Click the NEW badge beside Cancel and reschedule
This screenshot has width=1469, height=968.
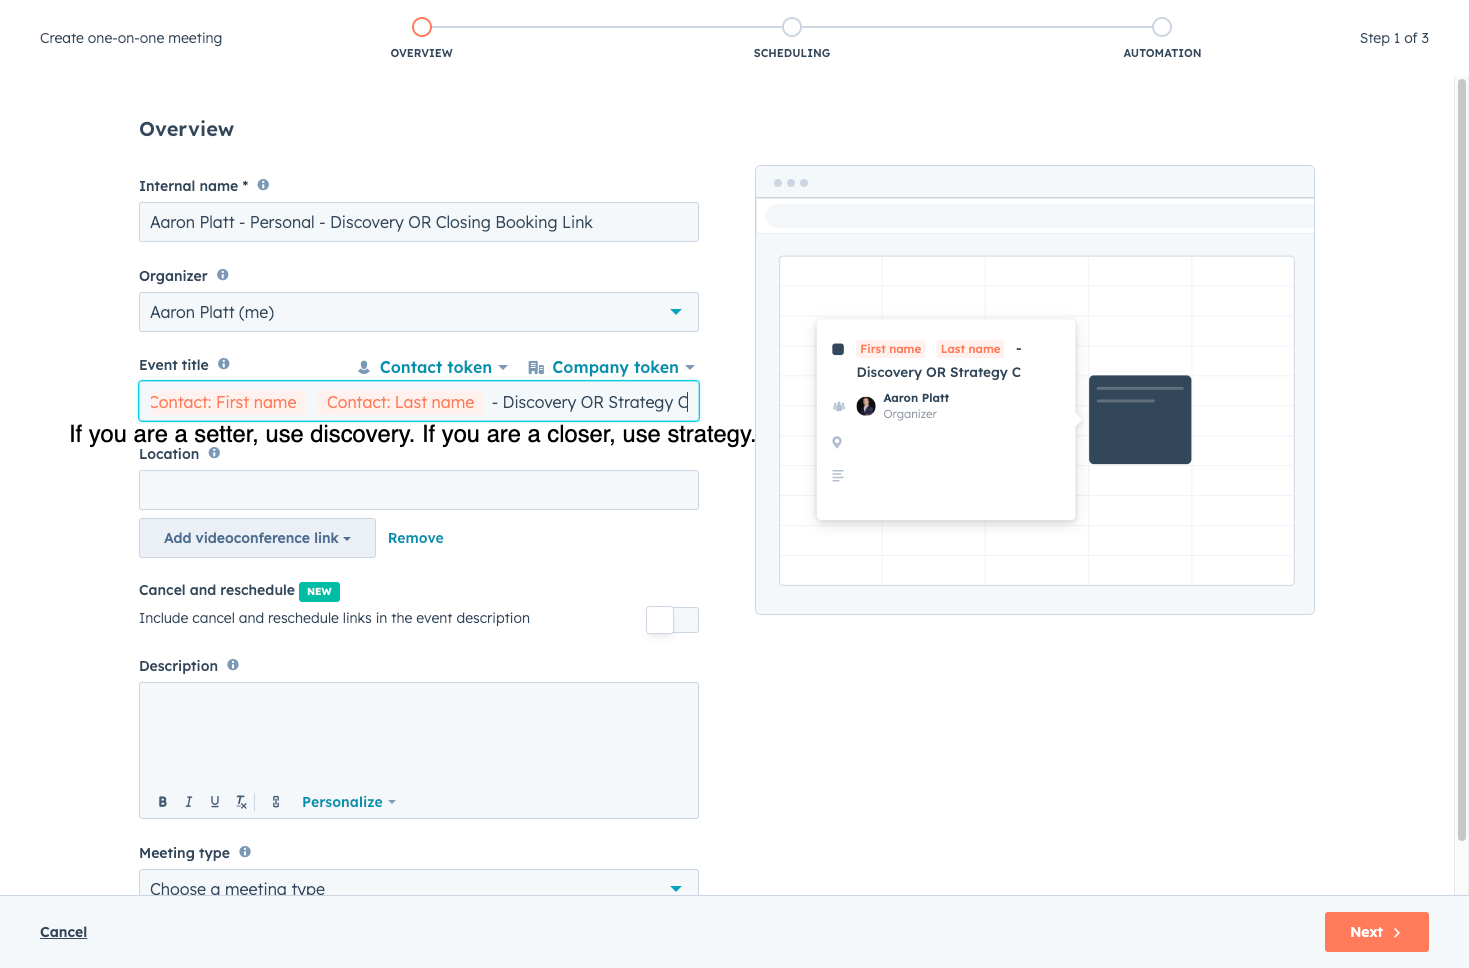tap(320, 592)
